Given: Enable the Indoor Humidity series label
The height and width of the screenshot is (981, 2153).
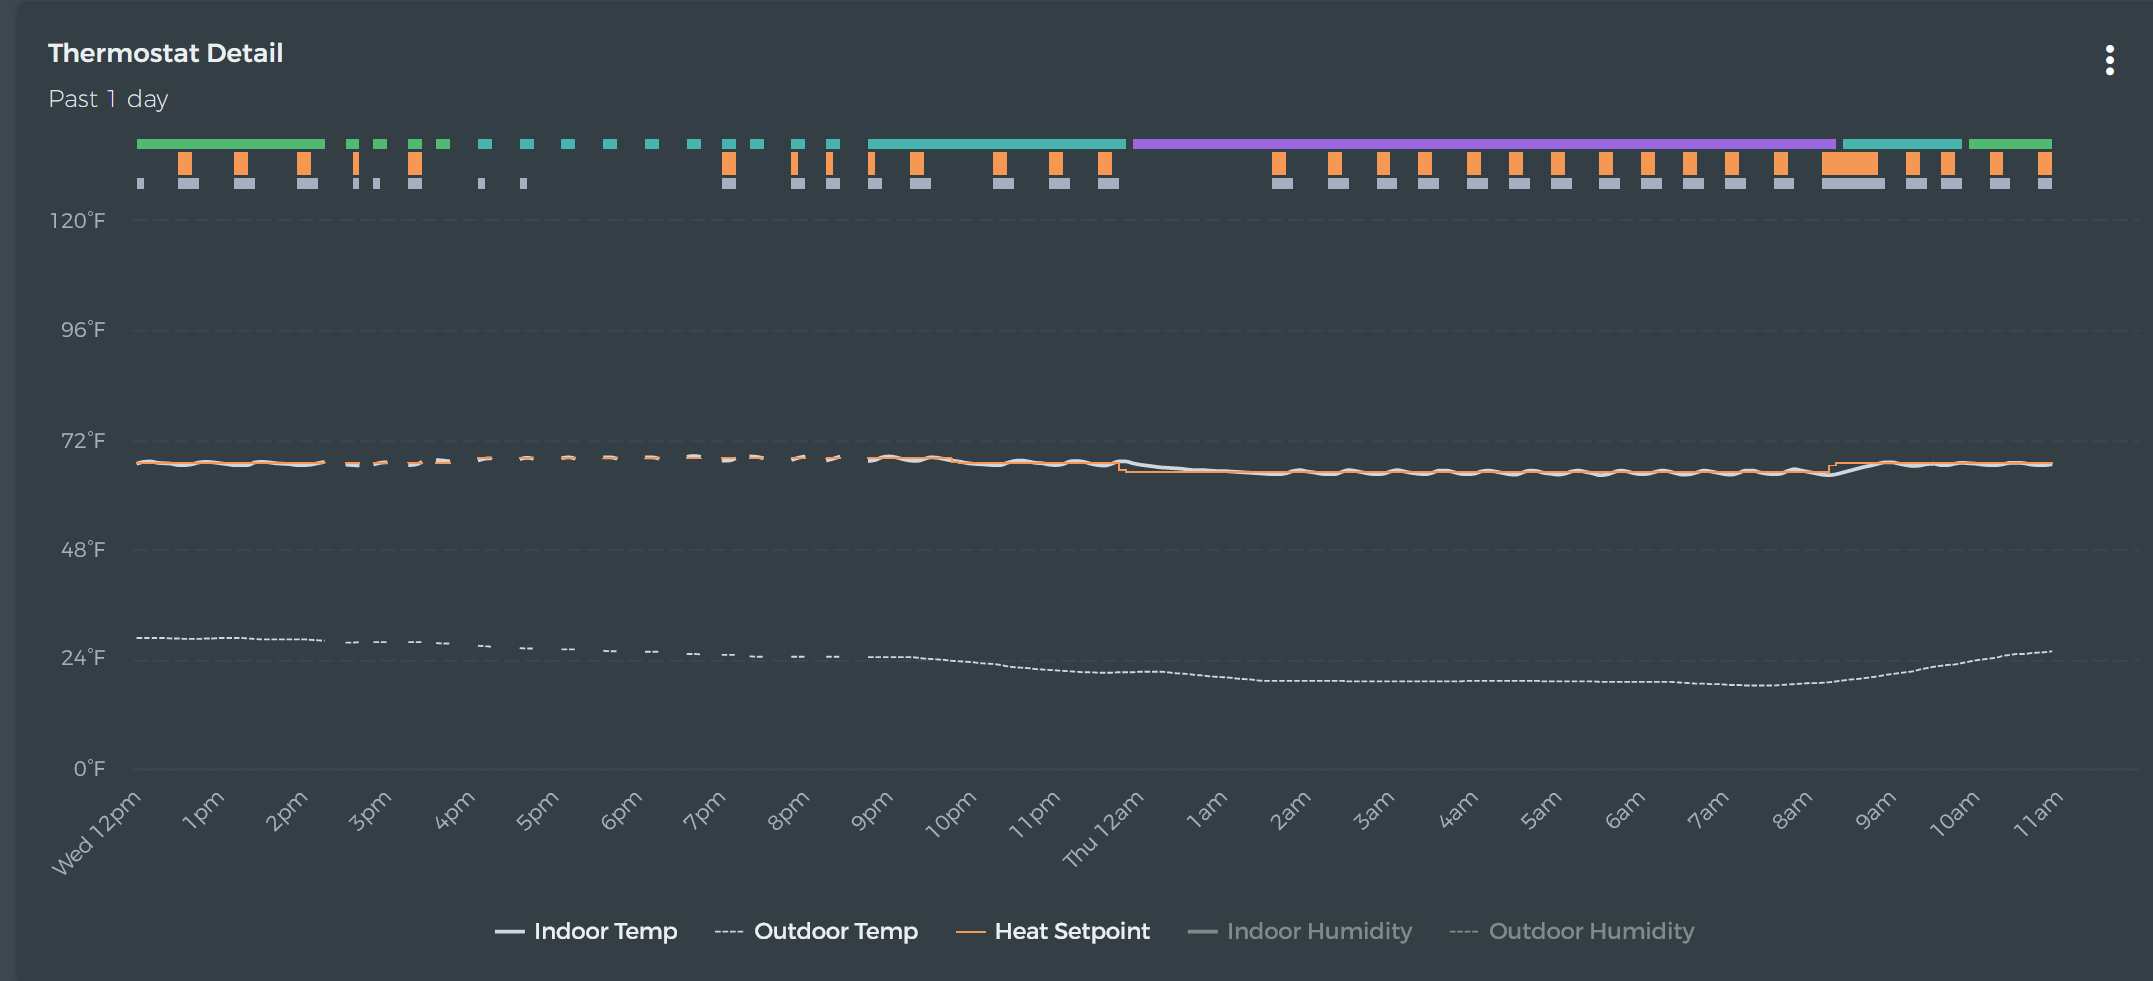Looking at the screenshot, I should 1319,931.
